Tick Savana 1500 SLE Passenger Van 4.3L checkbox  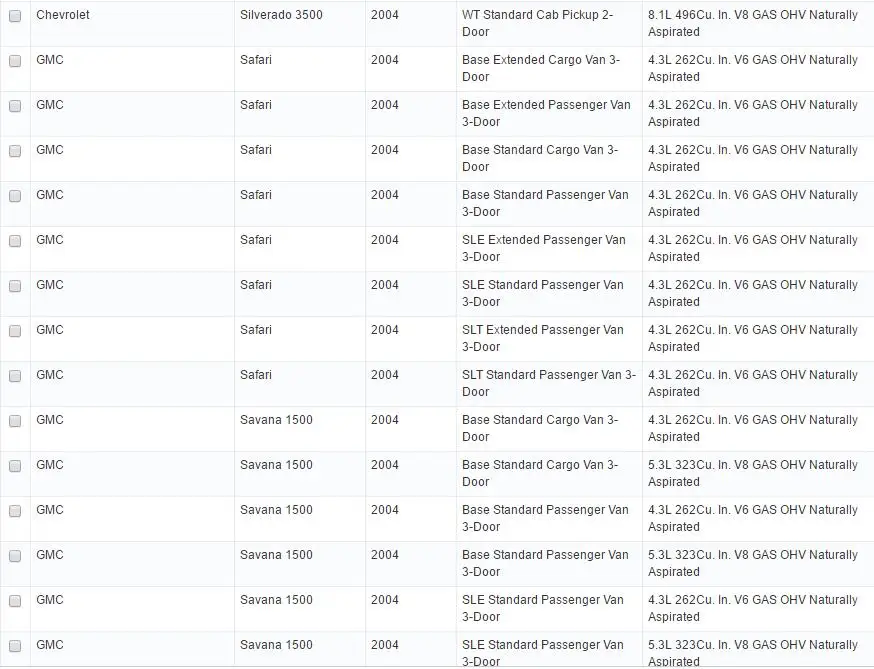pos(15,601)
